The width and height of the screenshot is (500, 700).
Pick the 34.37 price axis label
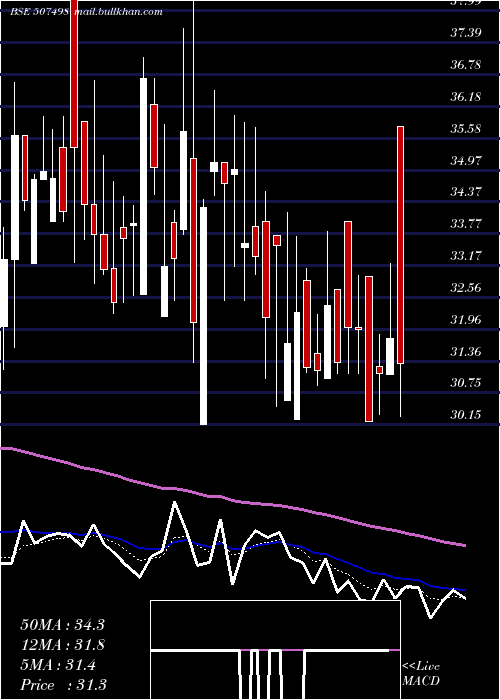[465, 192]
